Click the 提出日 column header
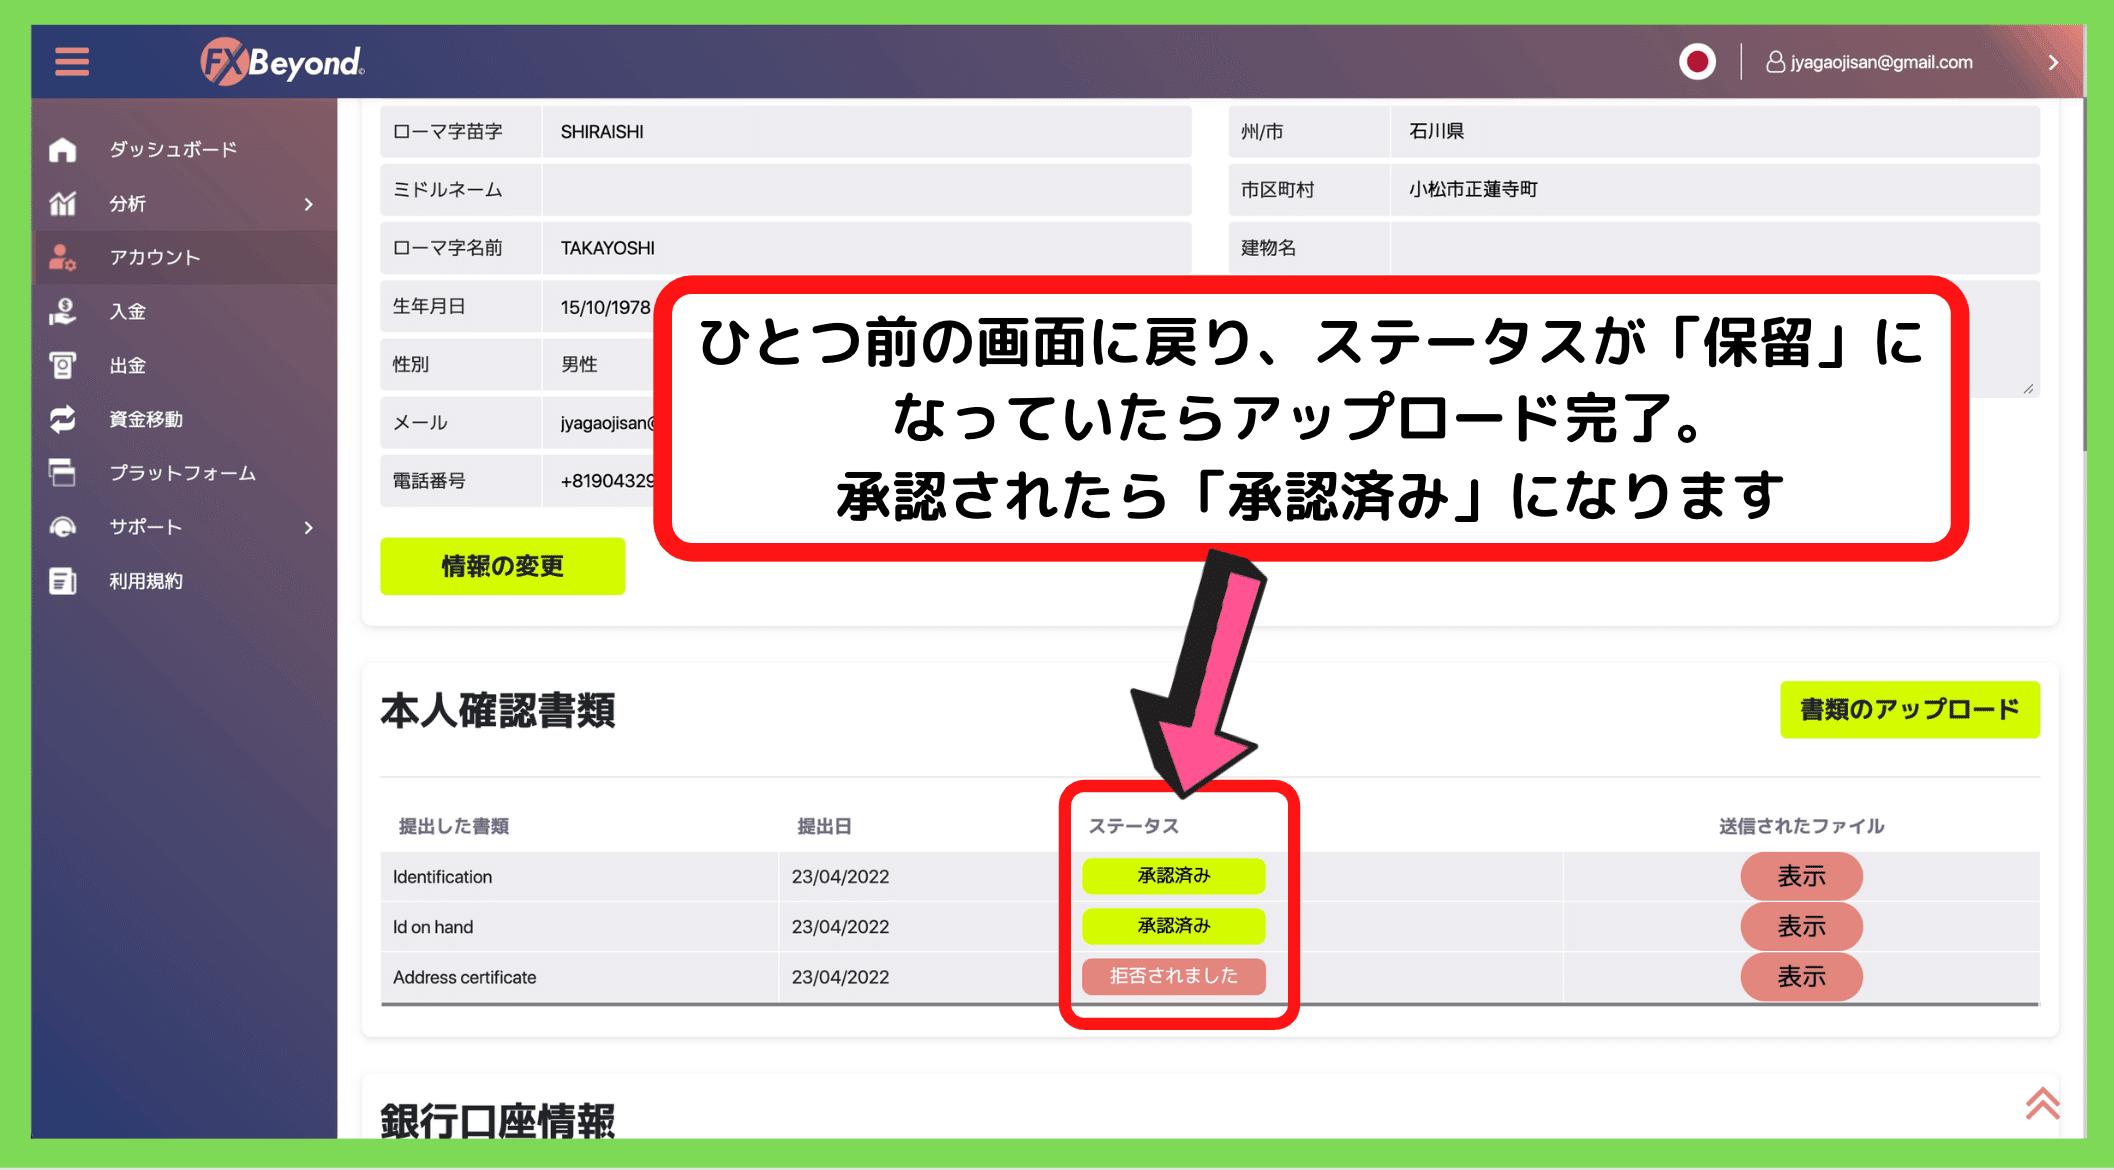2114x1170 pixels. point(824,826)
